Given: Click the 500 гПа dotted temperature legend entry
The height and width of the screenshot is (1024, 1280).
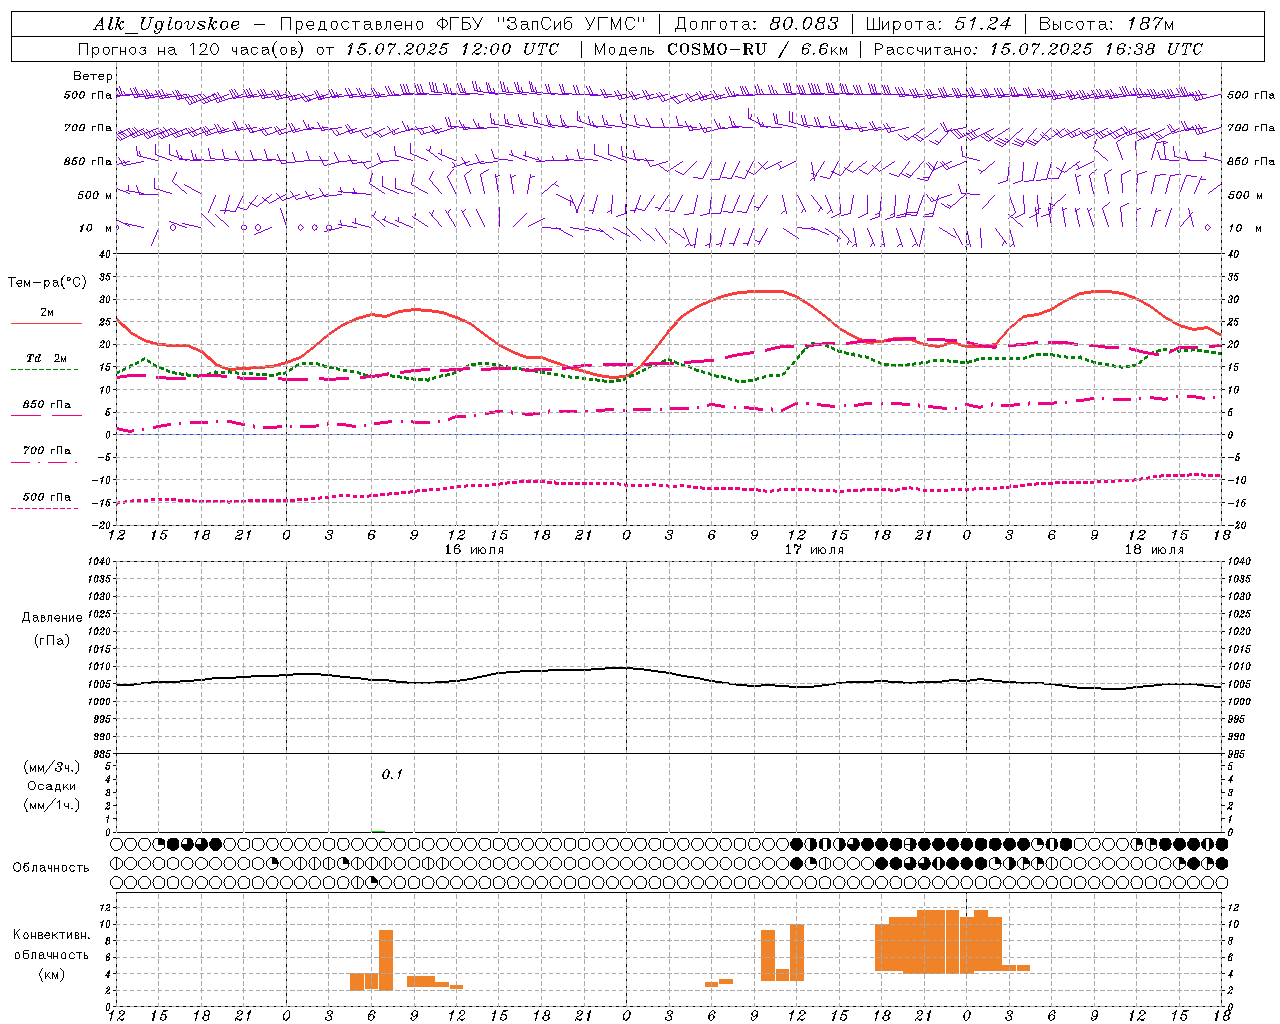Looking at the screenshot, I should point(47,497).
